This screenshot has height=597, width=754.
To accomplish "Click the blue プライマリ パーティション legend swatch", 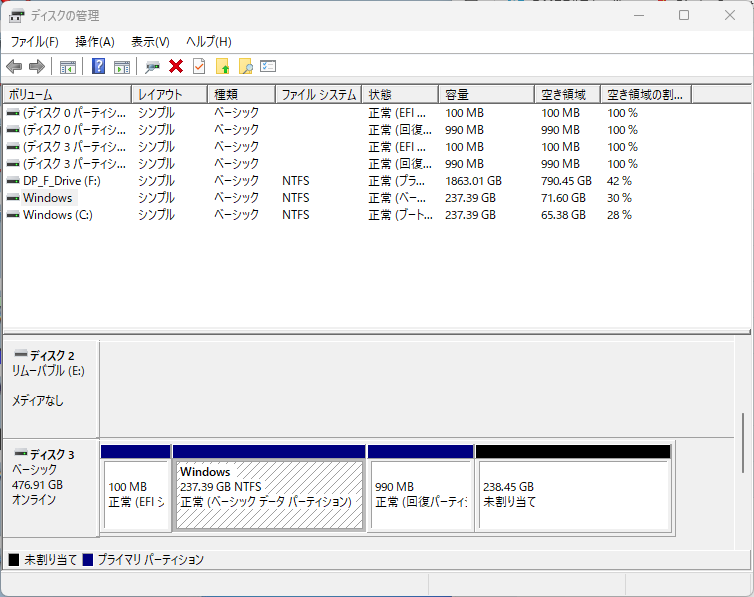I will [x=88, y=560].
